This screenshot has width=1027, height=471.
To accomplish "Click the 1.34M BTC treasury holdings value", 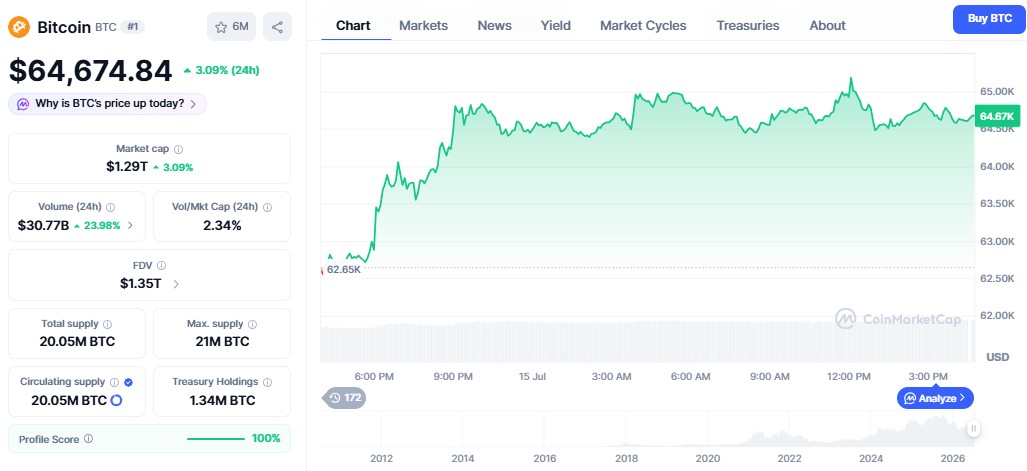I will [x=221, y=400].
